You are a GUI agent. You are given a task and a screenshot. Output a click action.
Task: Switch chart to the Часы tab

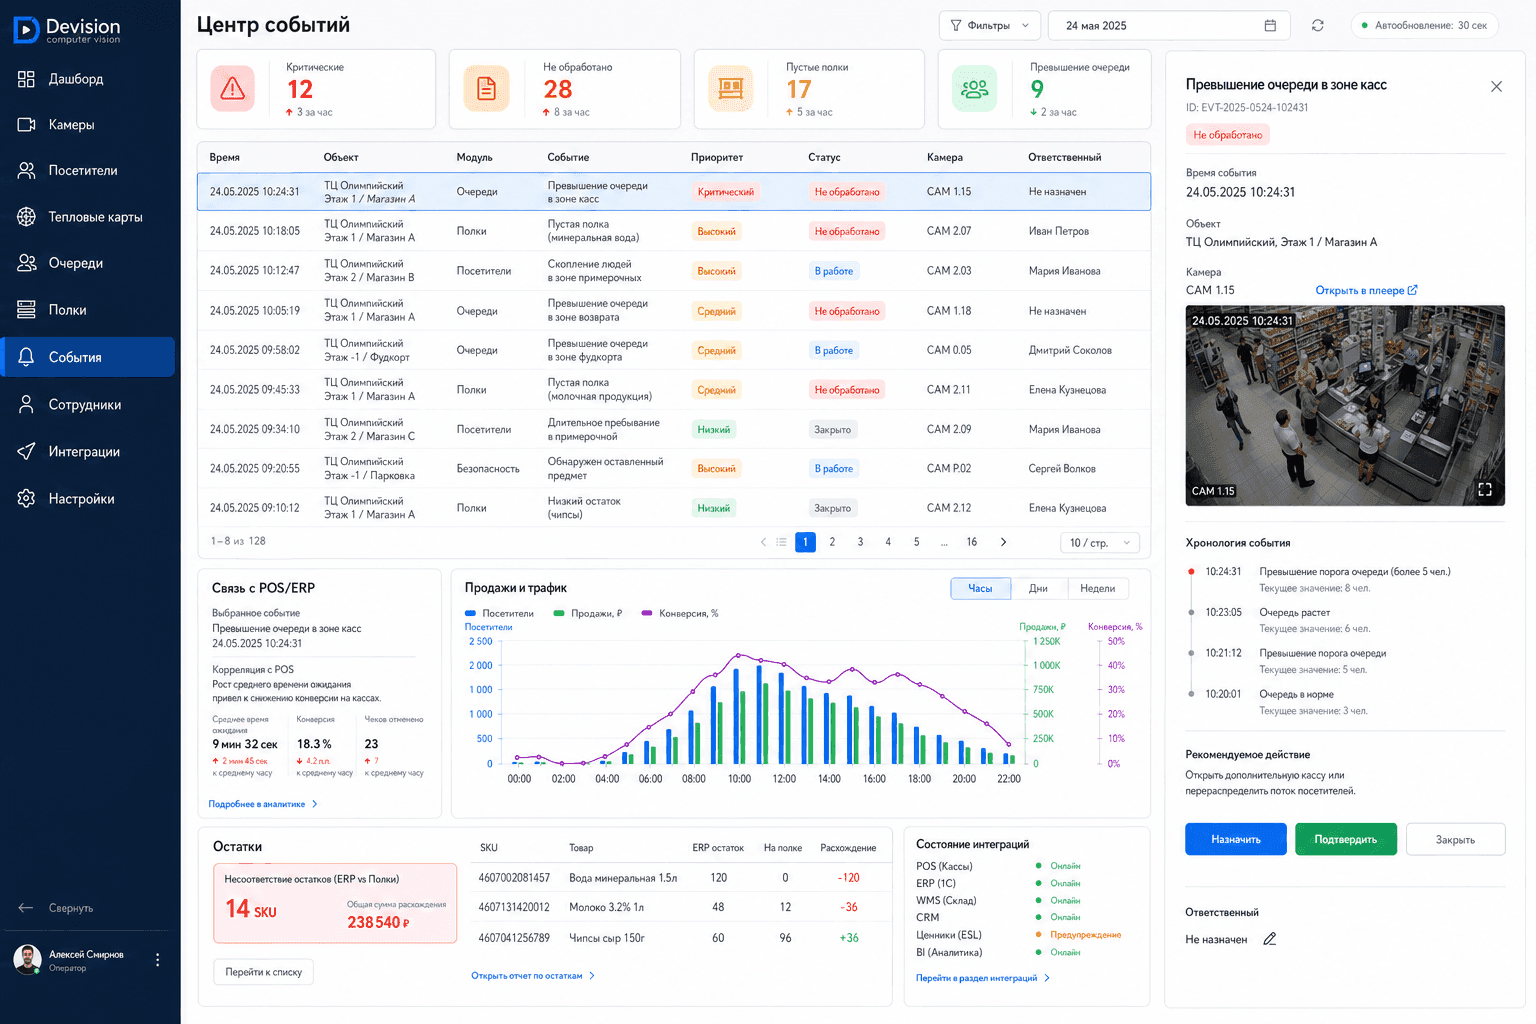pos(980,588)
